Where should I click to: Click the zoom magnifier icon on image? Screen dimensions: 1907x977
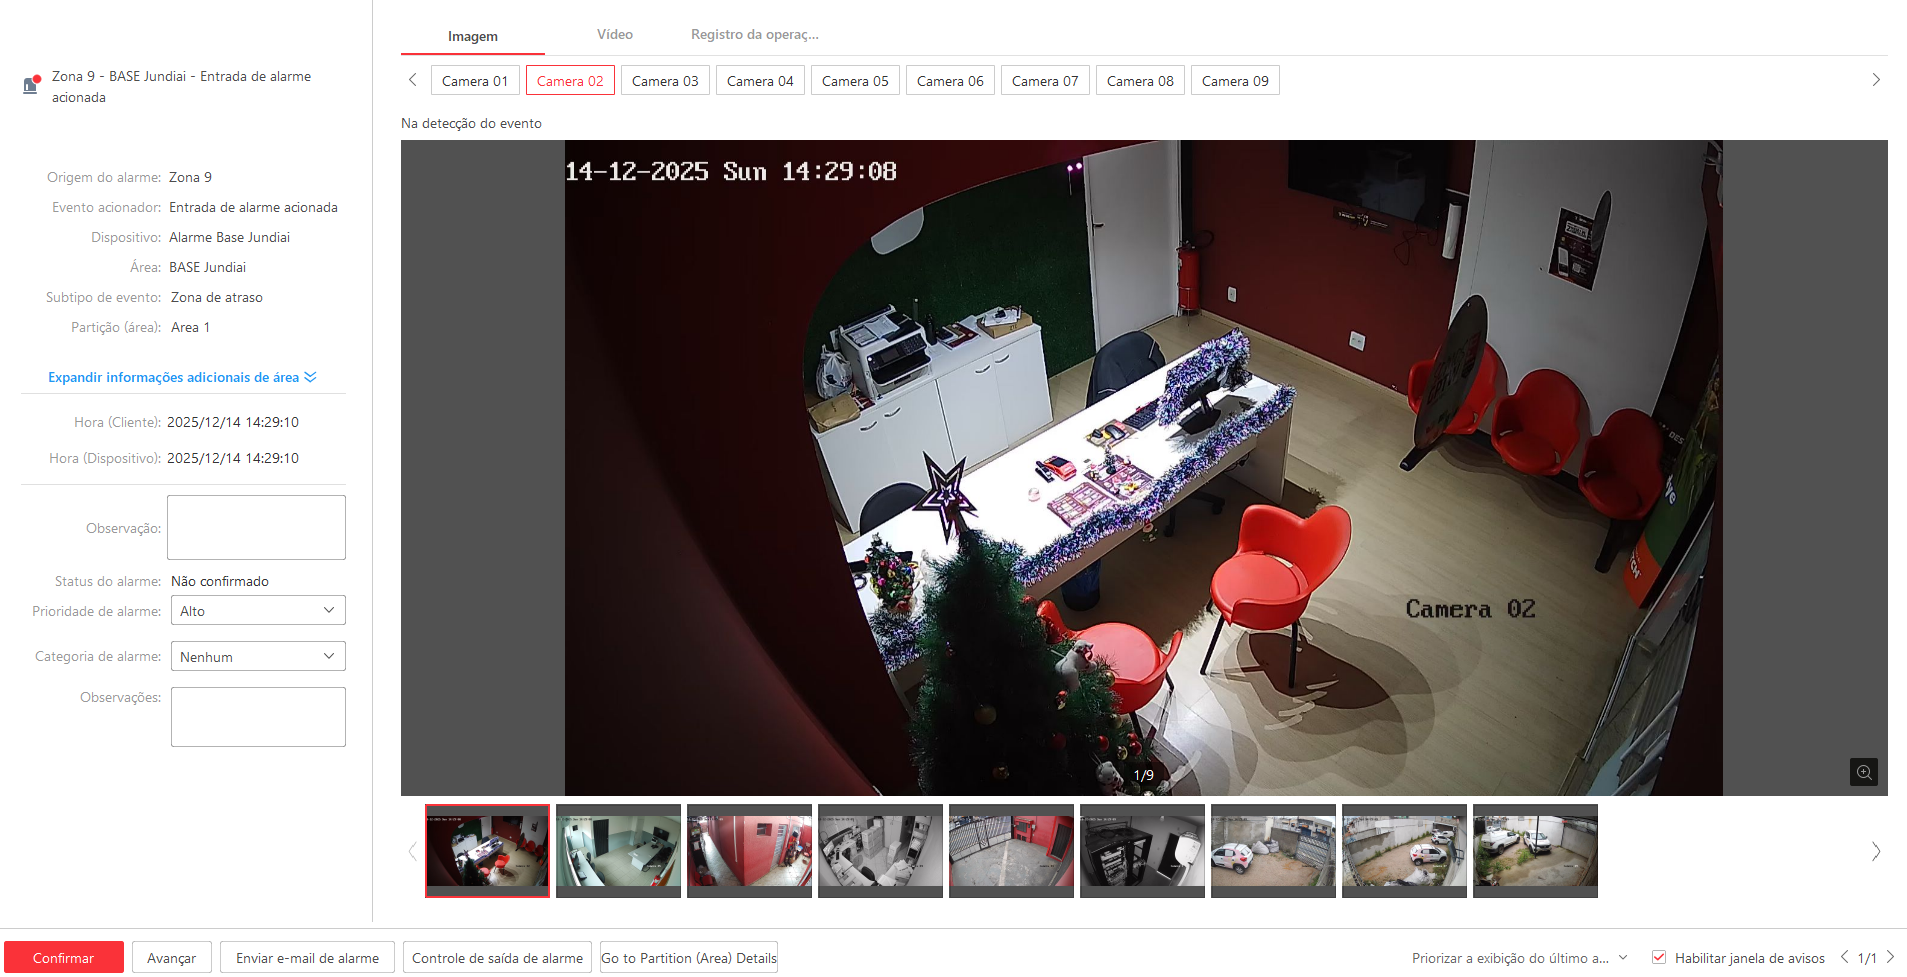(x=1863, y=772)
